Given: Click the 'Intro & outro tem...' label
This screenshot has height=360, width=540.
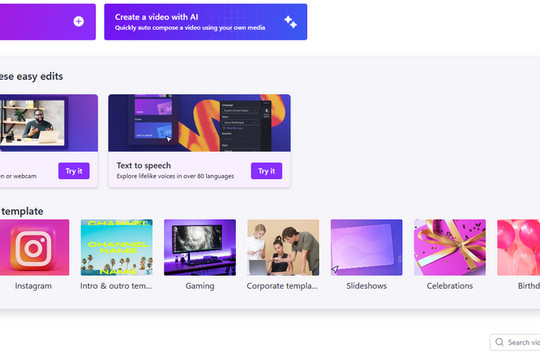Looking at the screenshot, I should tap(116, 286).
